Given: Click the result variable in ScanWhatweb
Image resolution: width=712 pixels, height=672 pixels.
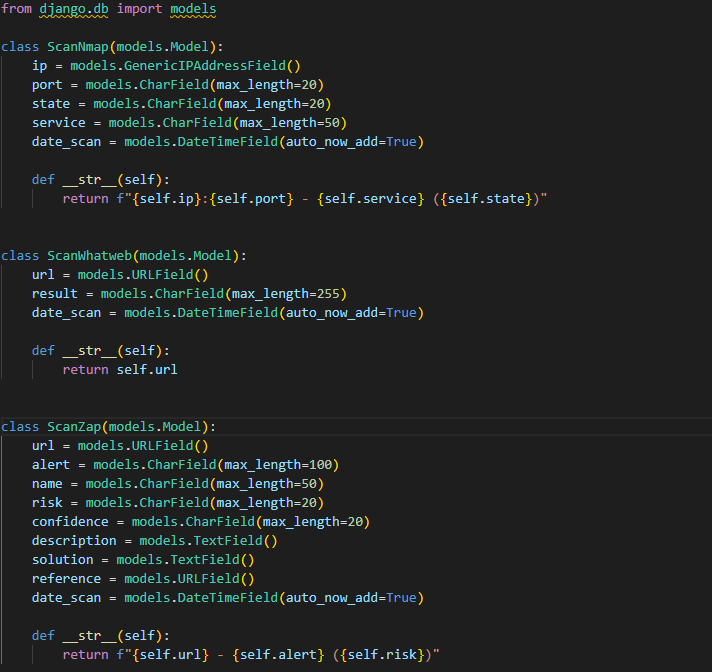Looking at the screenshot, I should click(x=55, y=294).
